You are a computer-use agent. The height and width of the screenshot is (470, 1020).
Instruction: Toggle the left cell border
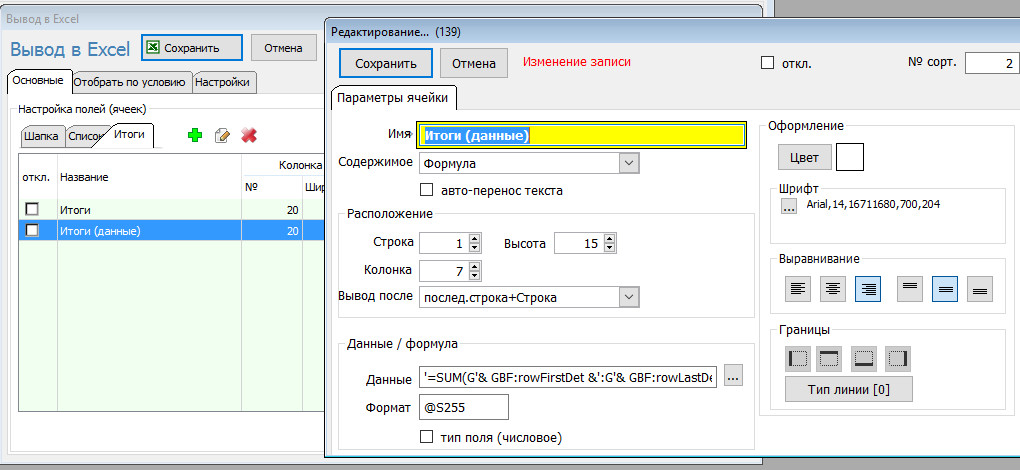[798, 357]
